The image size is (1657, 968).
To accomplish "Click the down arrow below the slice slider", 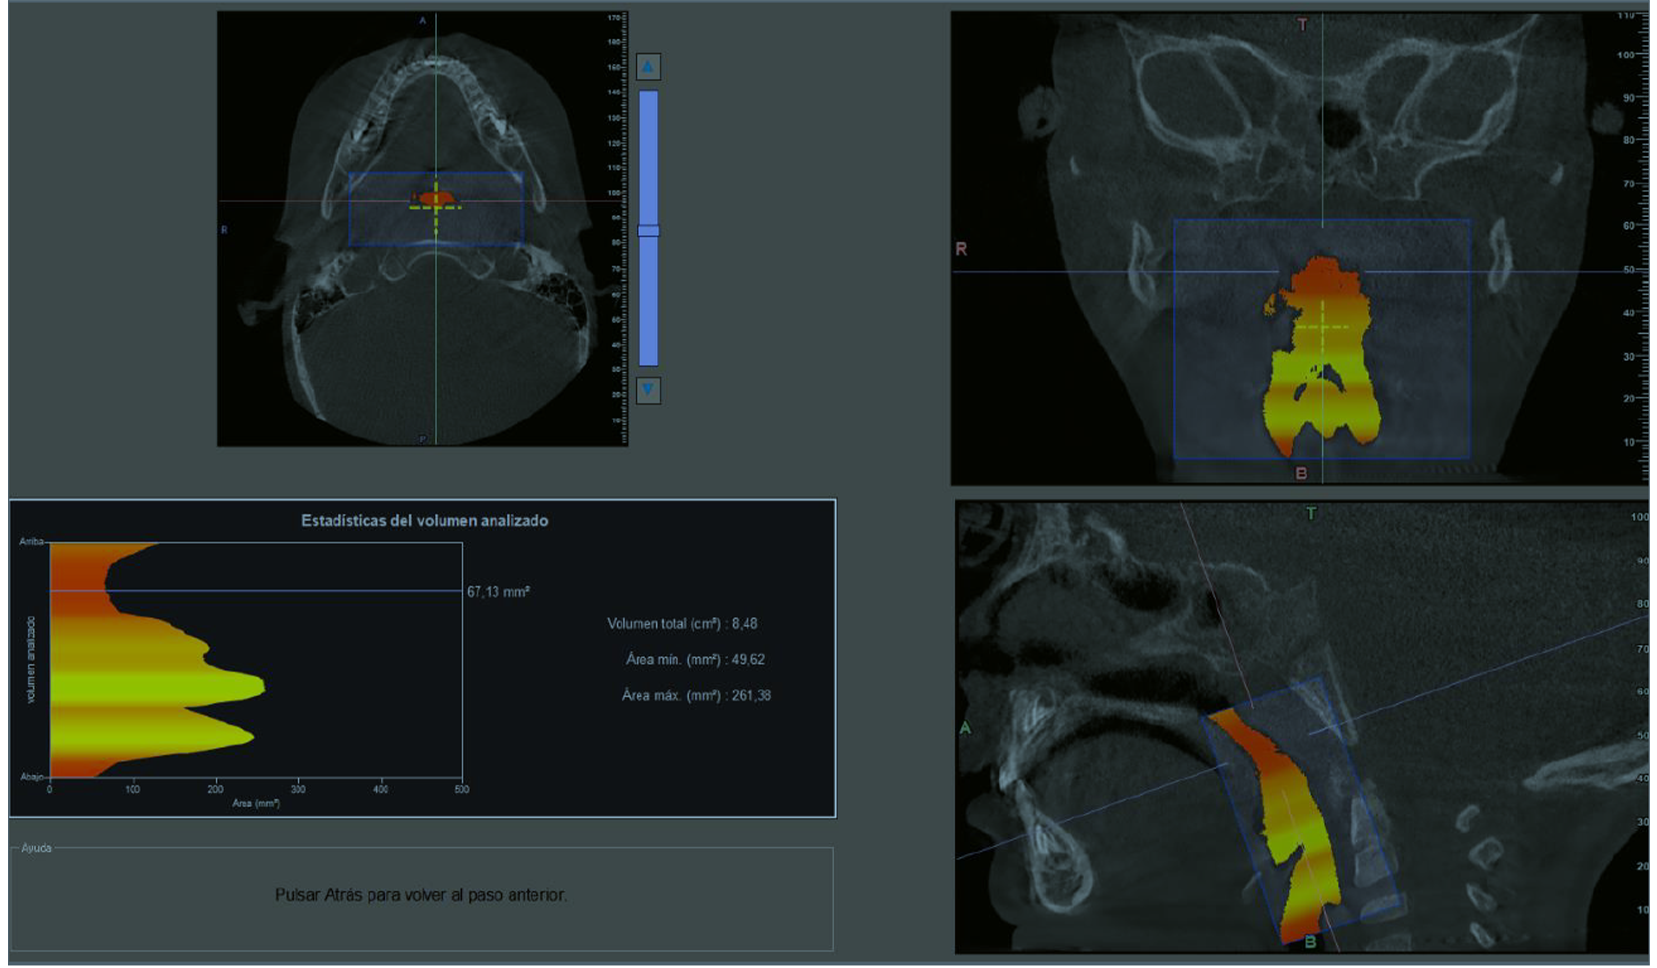I will [648, 389].
